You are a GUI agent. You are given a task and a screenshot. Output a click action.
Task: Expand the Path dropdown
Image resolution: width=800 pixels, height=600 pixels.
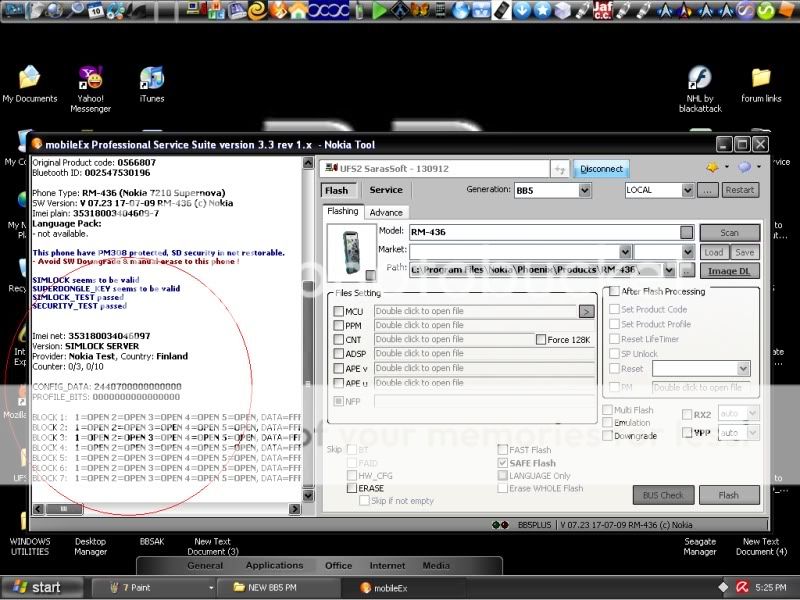pos(669,270)
